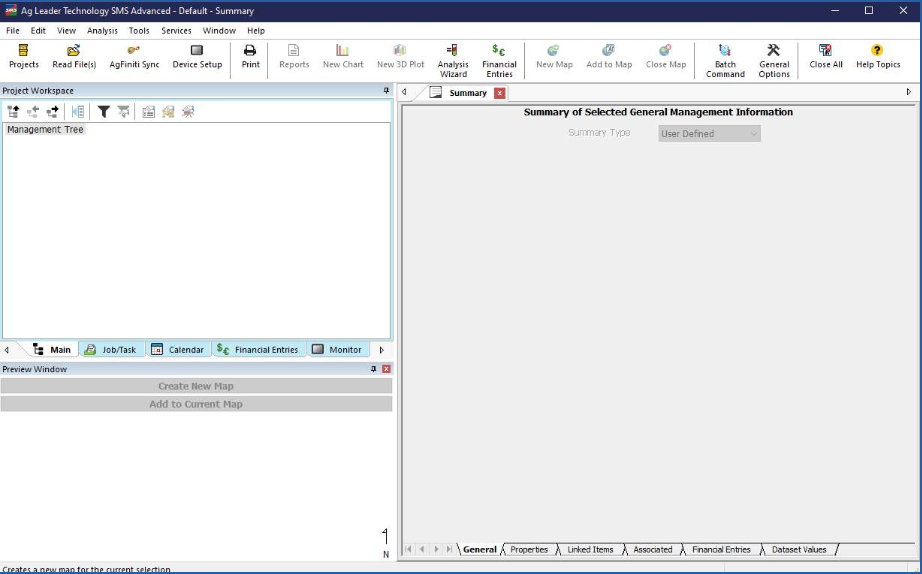Switch to the Main workspace tab
This screenshot has width=922, height=574.
[52, 349]
